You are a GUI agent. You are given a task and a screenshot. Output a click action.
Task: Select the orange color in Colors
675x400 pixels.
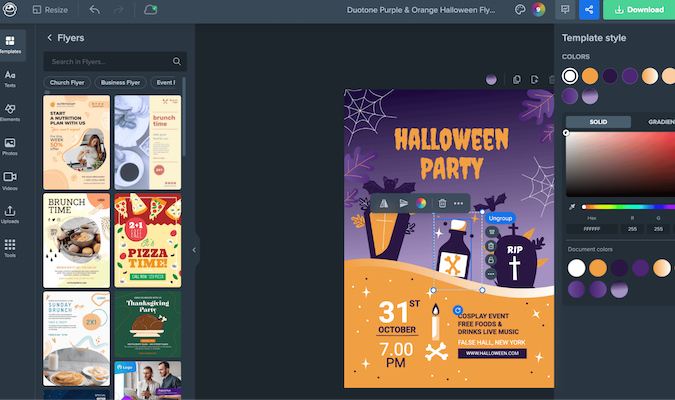(590, 76)
